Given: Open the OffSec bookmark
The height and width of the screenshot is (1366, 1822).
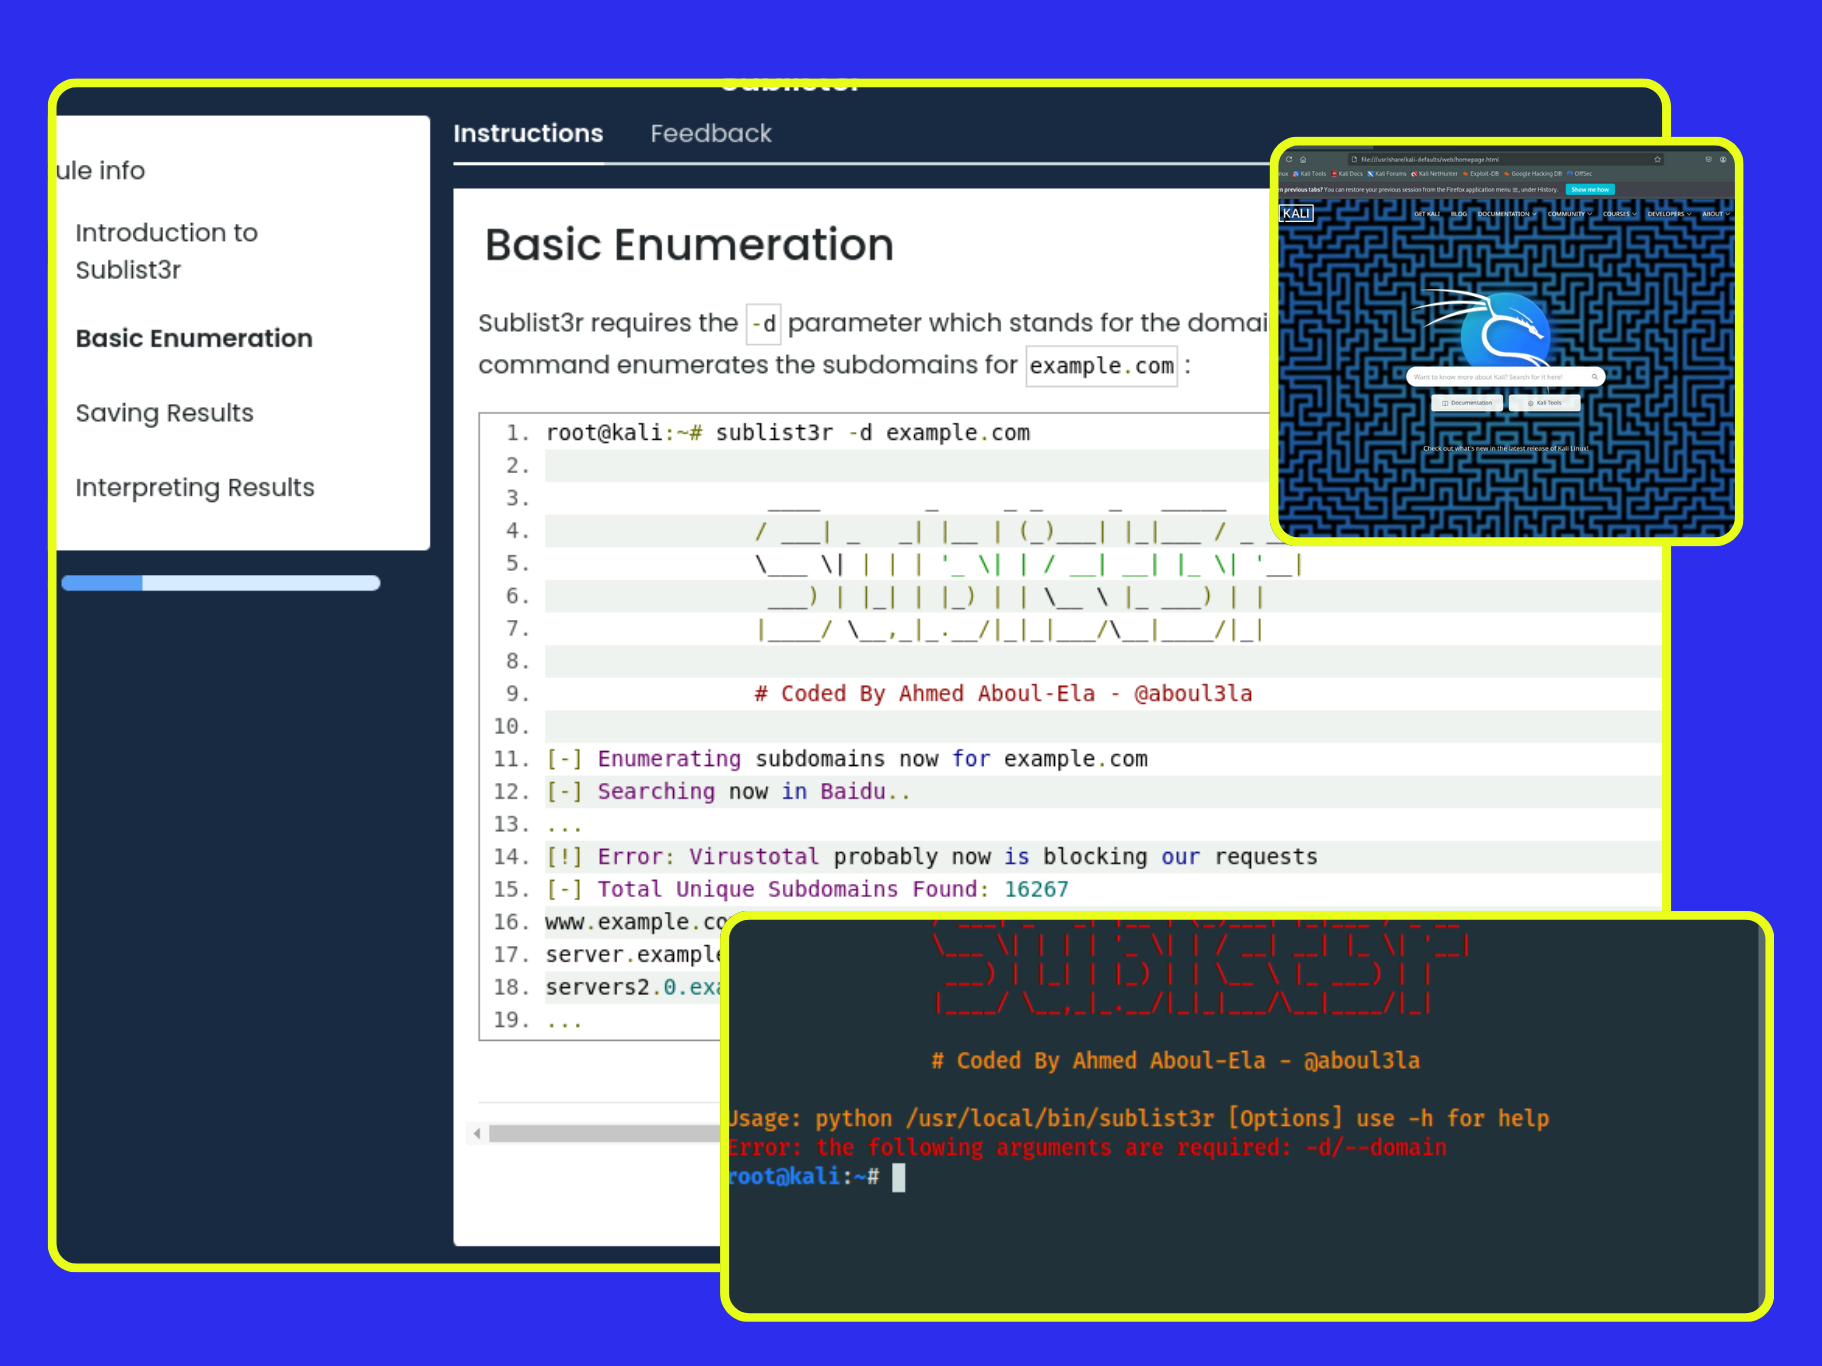Looking at the screenshot, I should [1580, 174].
